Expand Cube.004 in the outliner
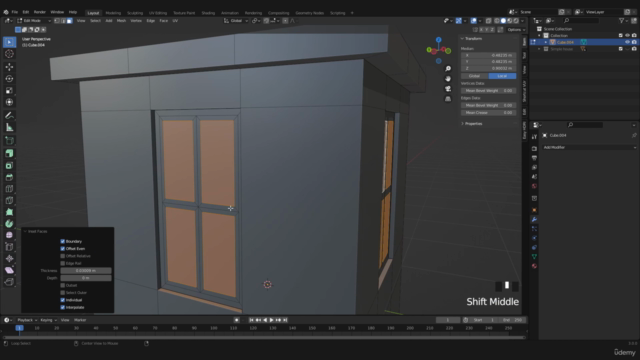The height and width of the screenshot is (360, 640). point(546,42)
